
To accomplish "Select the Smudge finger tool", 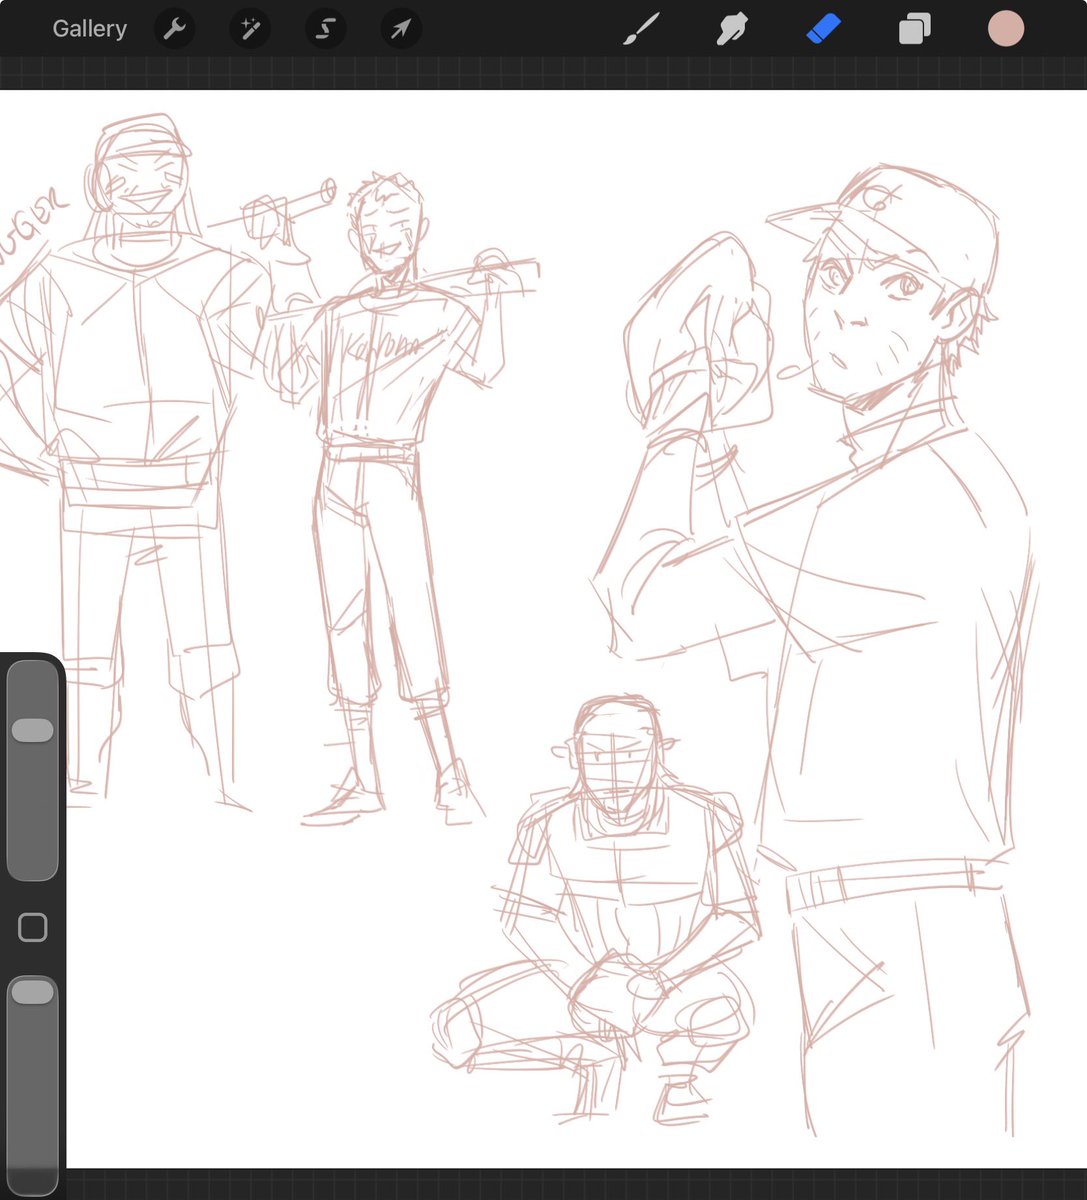I will click(x=732, y=29).
